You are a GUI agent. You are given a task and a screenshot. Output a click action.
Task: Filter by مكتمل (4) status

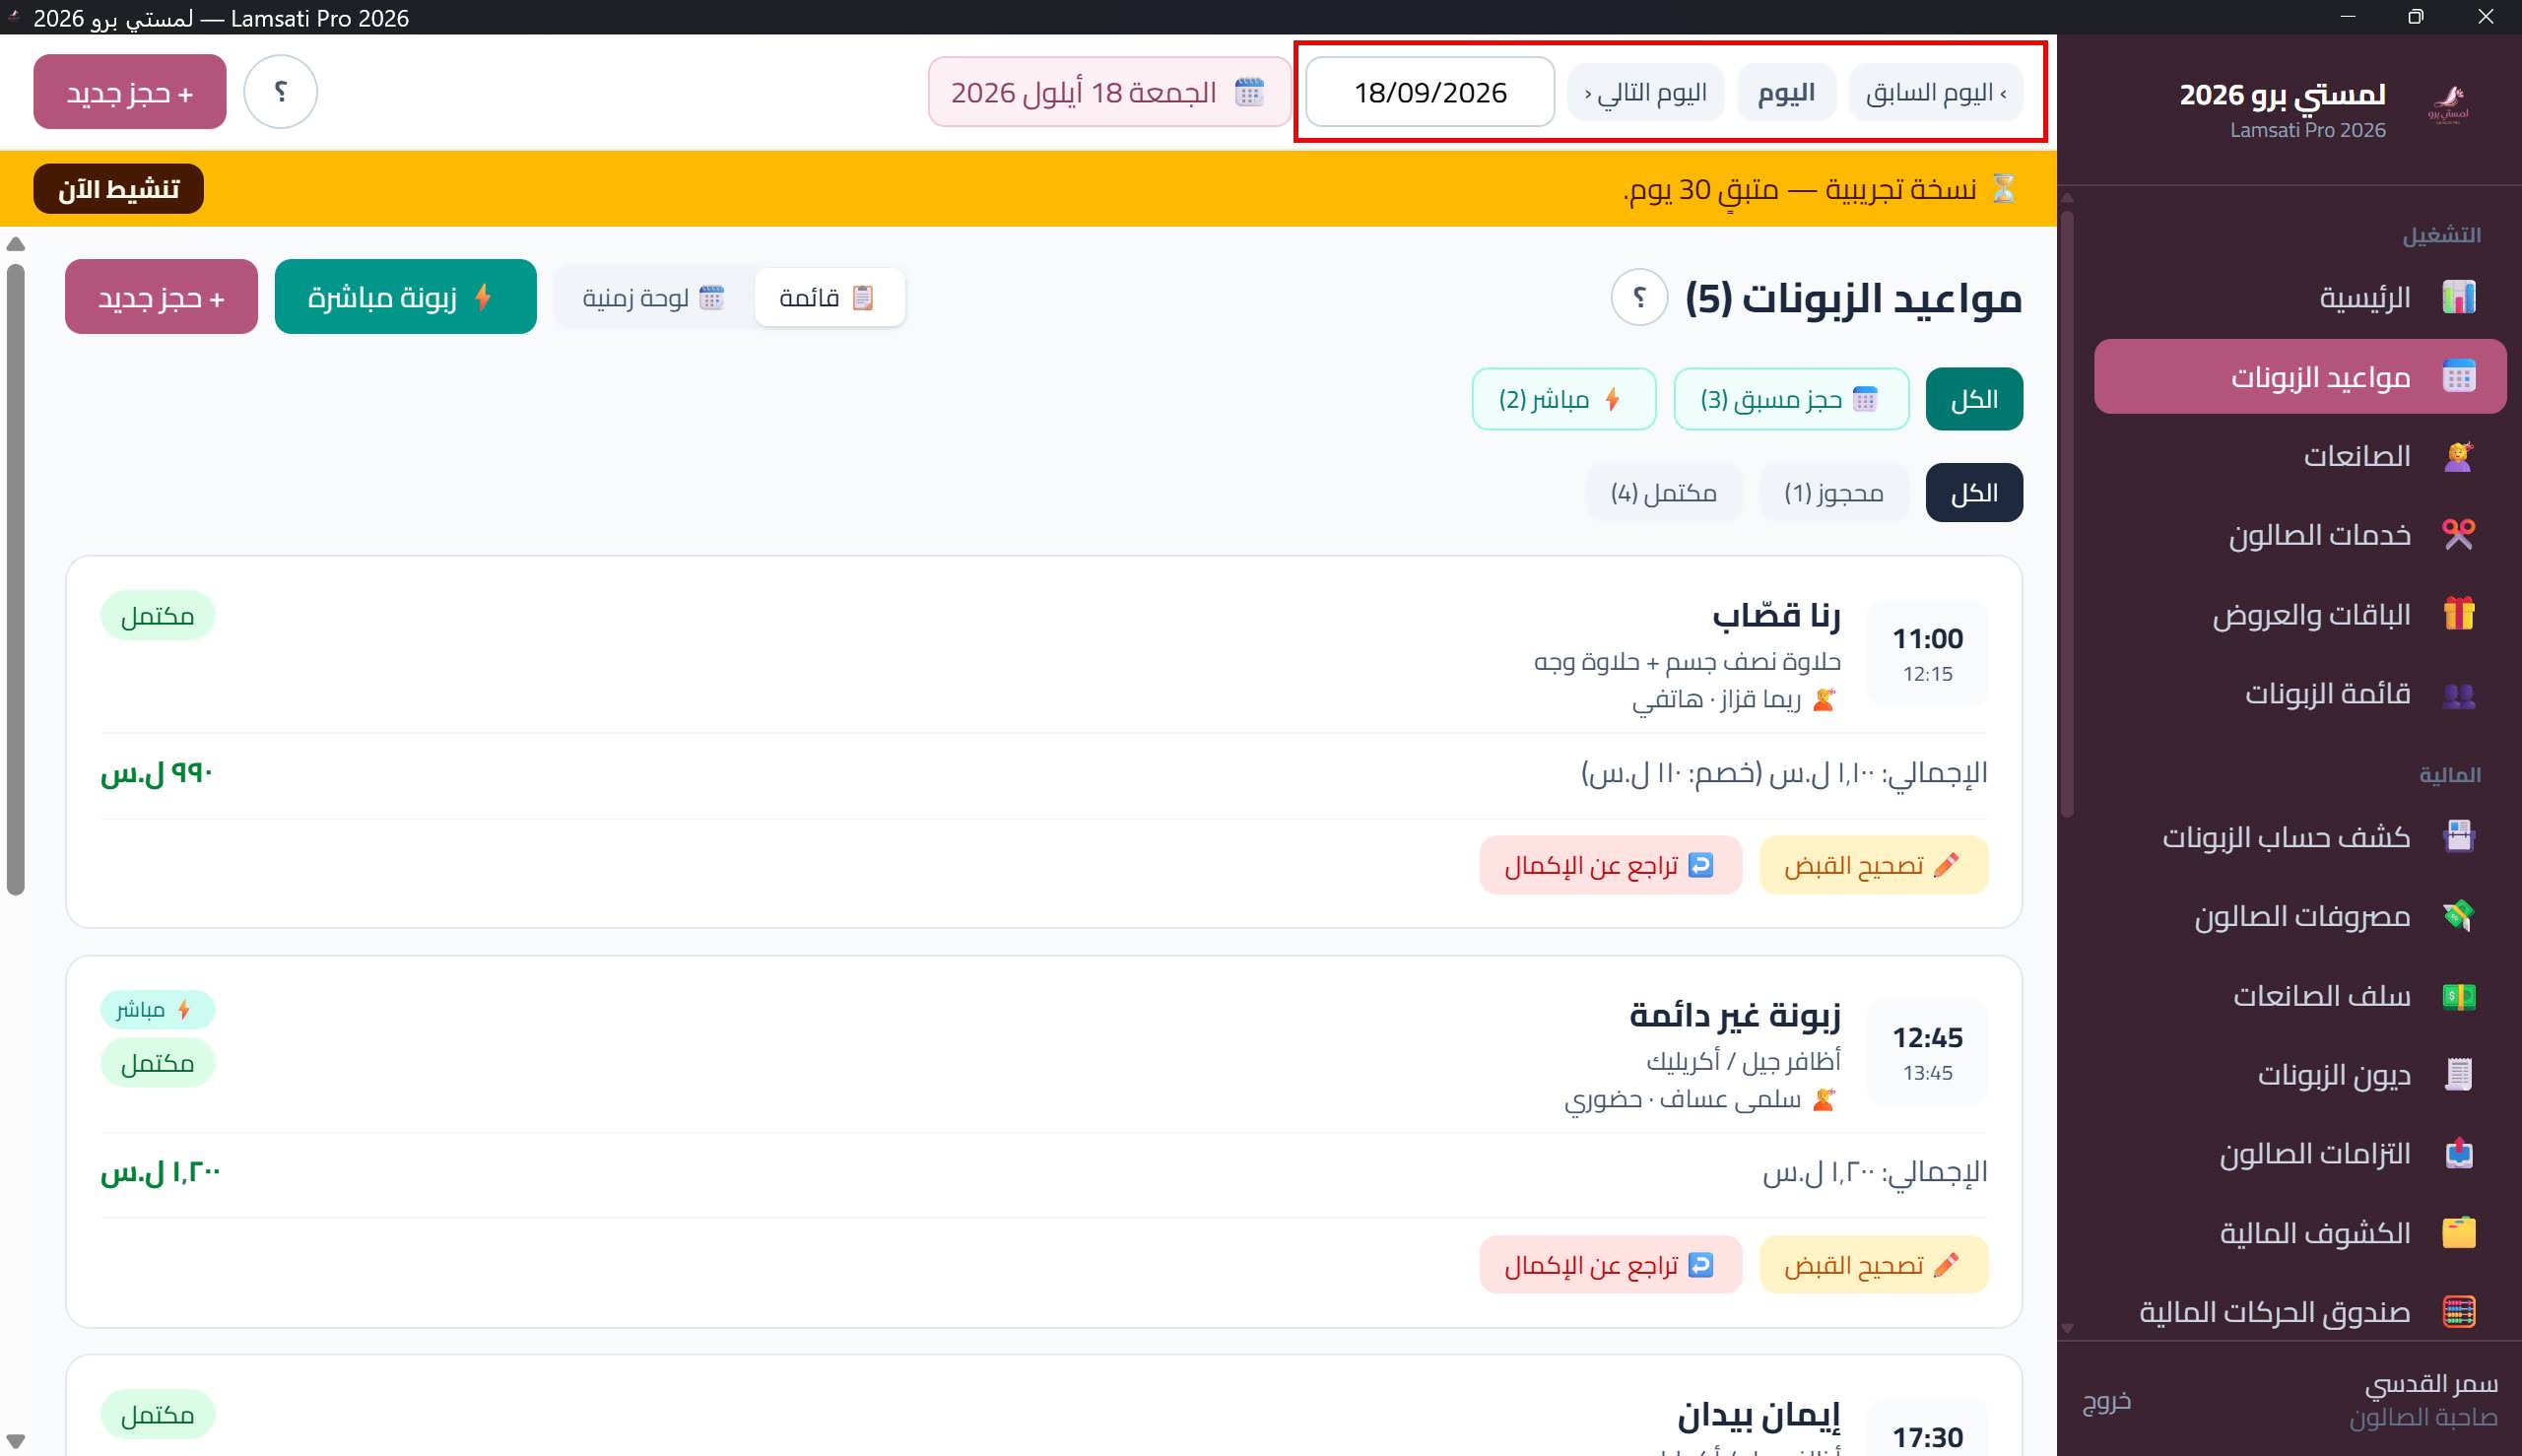(x=1664, y=493)
